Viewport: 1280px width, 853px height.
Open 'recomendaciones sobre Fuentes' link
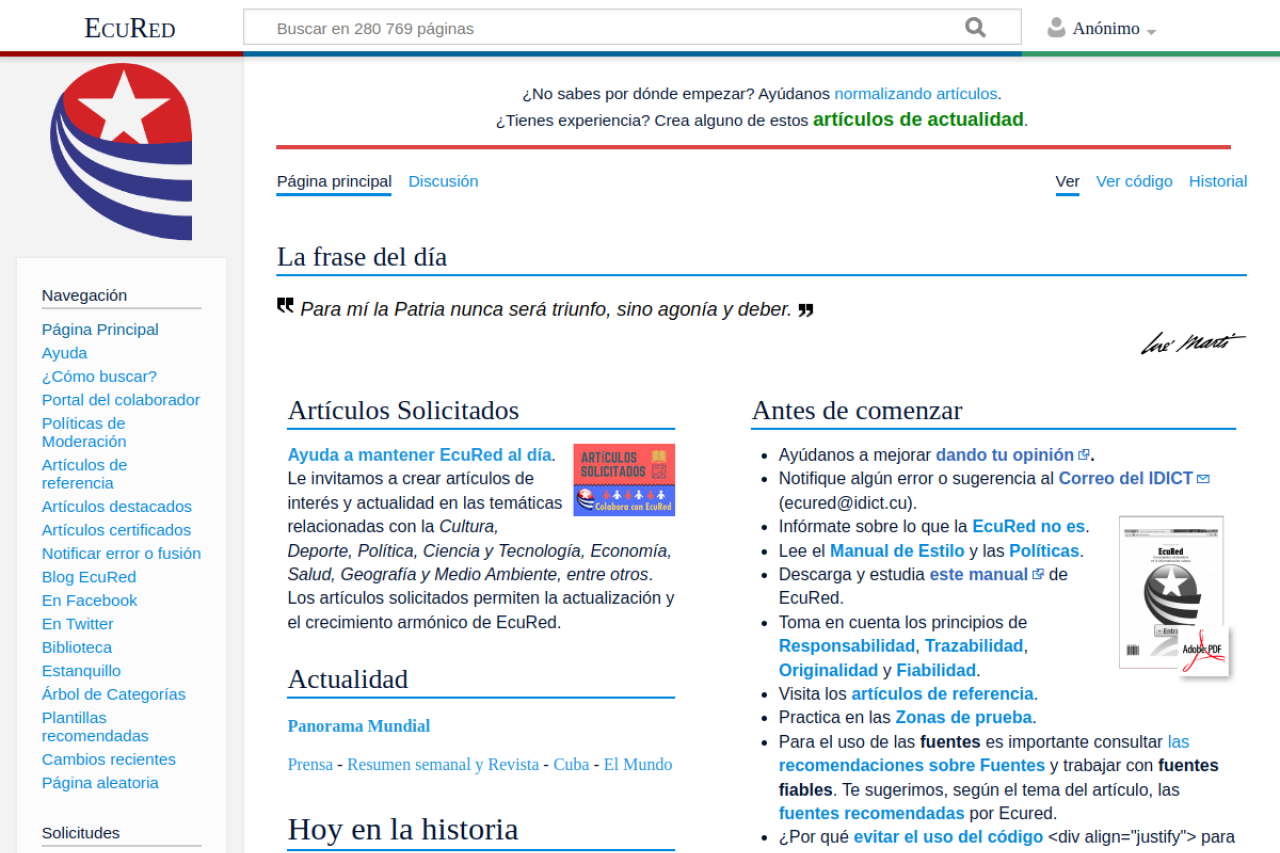pyautogui.click(x=912, y=766)
